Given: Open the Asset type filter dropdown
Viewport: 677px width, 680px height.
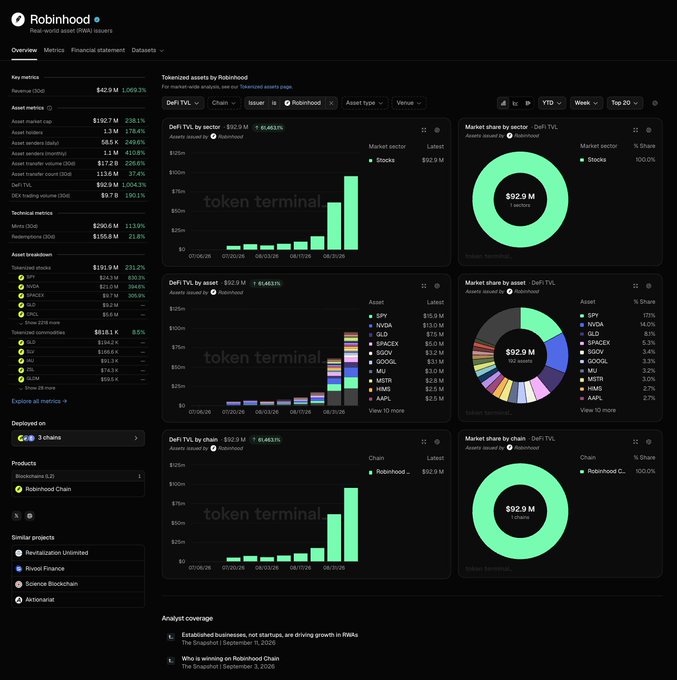Looking at the screenshot, I should point(364,103).
